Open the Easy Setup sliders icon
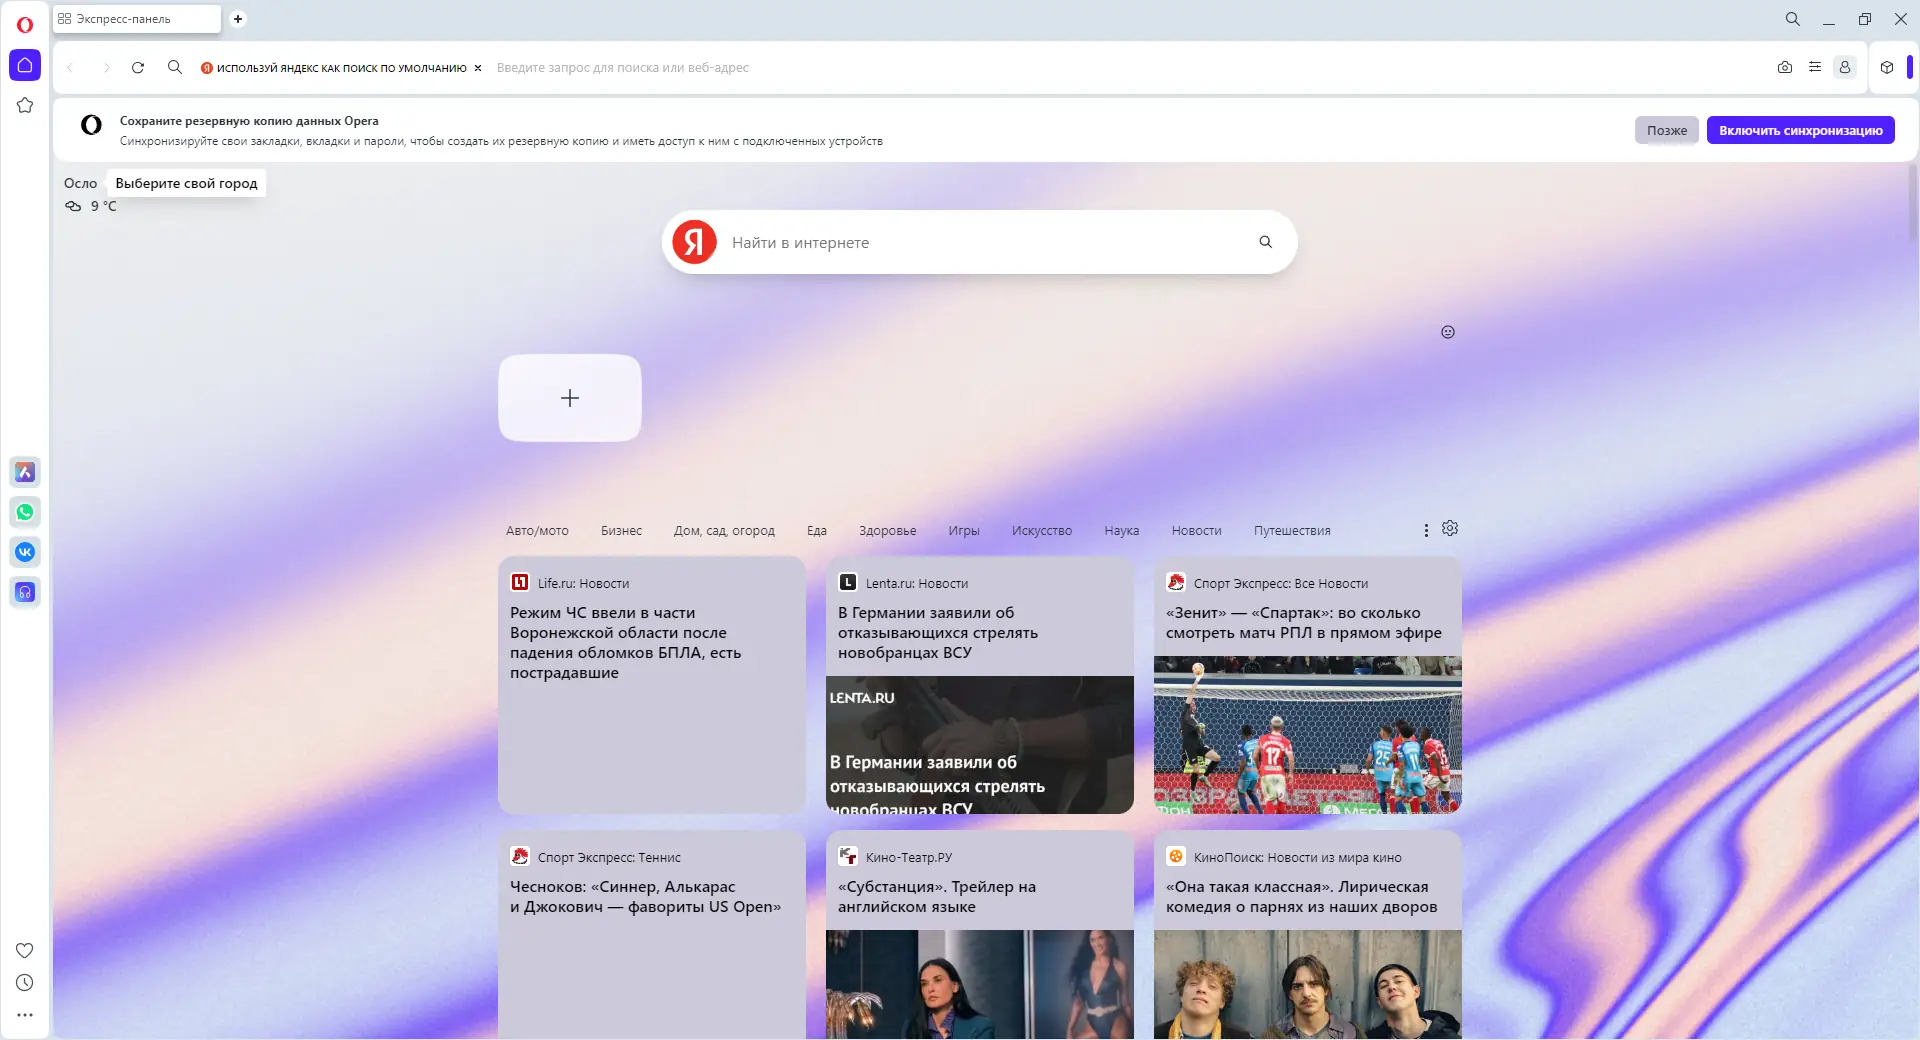This screenshot has height=1040, width=1920. [x=1817, y=67]
